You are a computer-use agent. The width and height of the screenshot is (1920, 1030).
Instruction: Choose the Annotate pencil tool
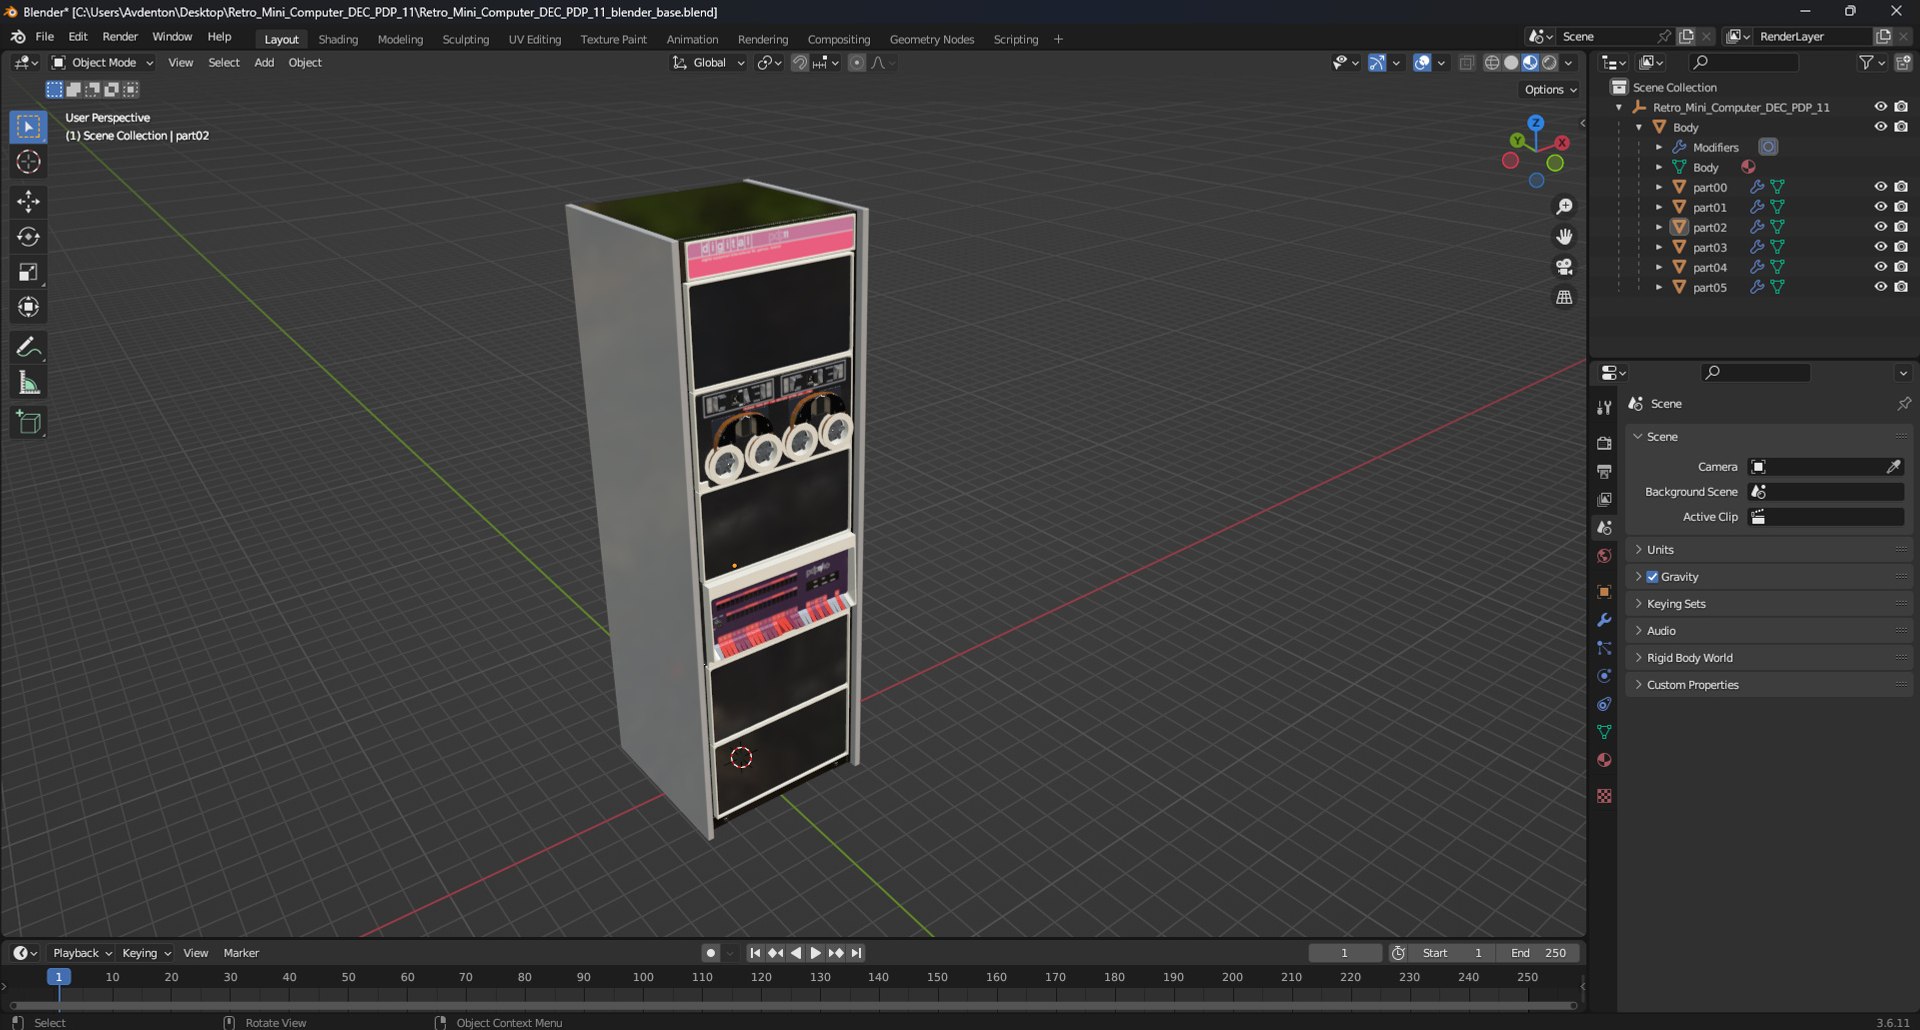coord(28,347)
